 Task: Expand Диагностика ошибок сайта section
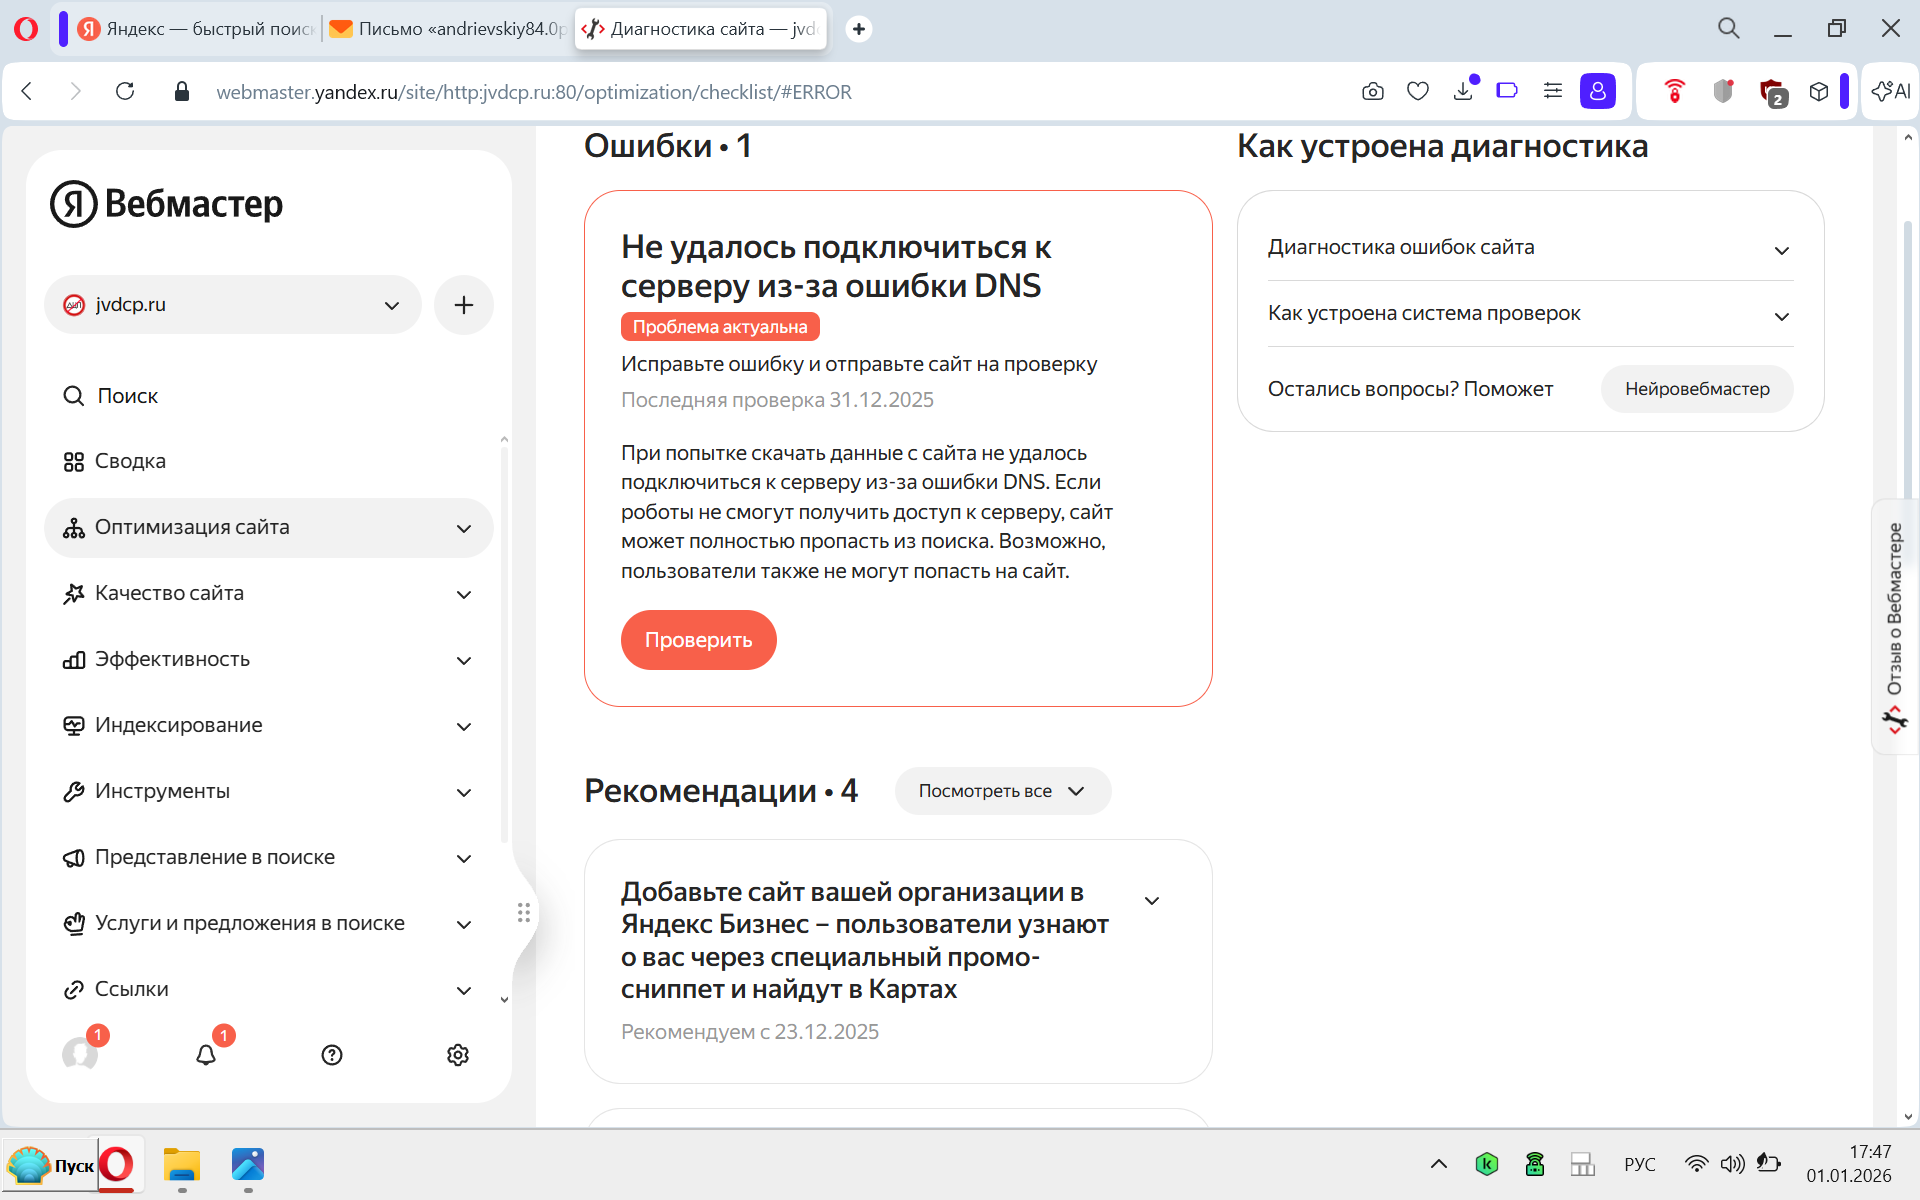1529,248
